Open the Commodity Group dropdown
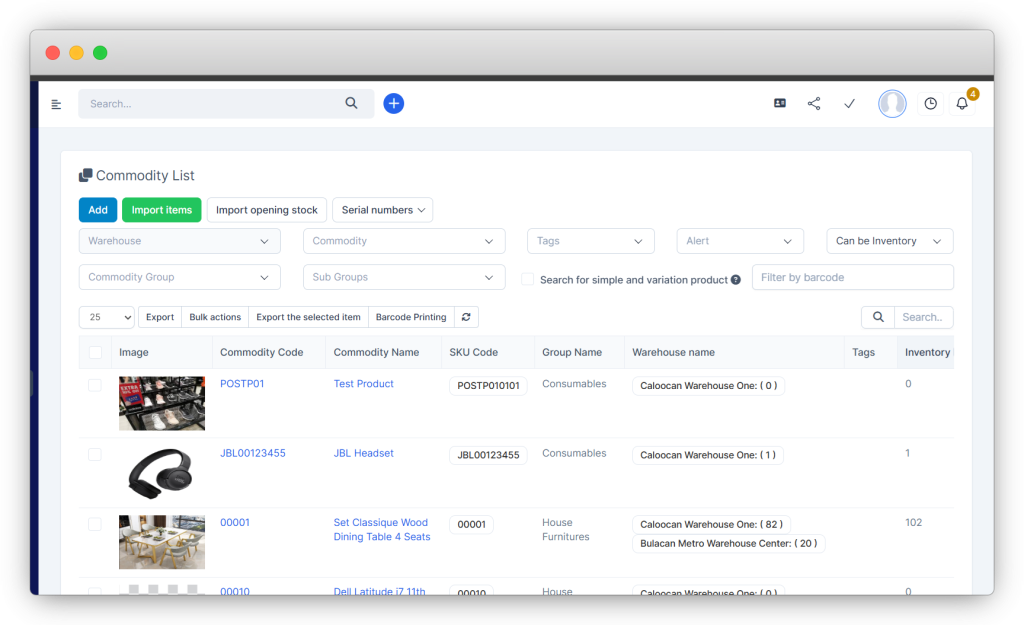The image size is (1024, 625). pos(179,277)
